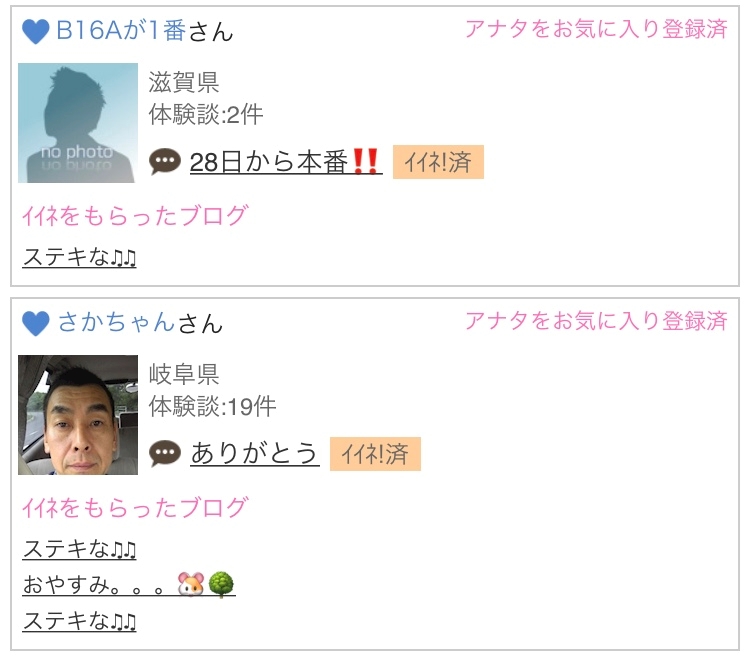Click アナタをお気に入り登録済 in さかちゃん's card
Image resolution: width=750 pixels, height=659 pixels.
click(596, 321)
